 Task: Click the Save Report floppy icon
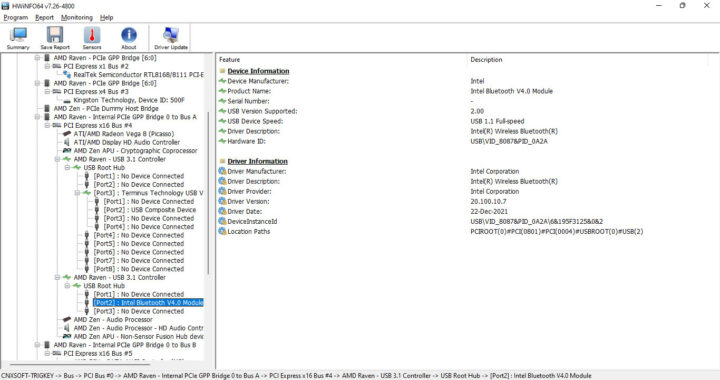click(x=55, y=38)
